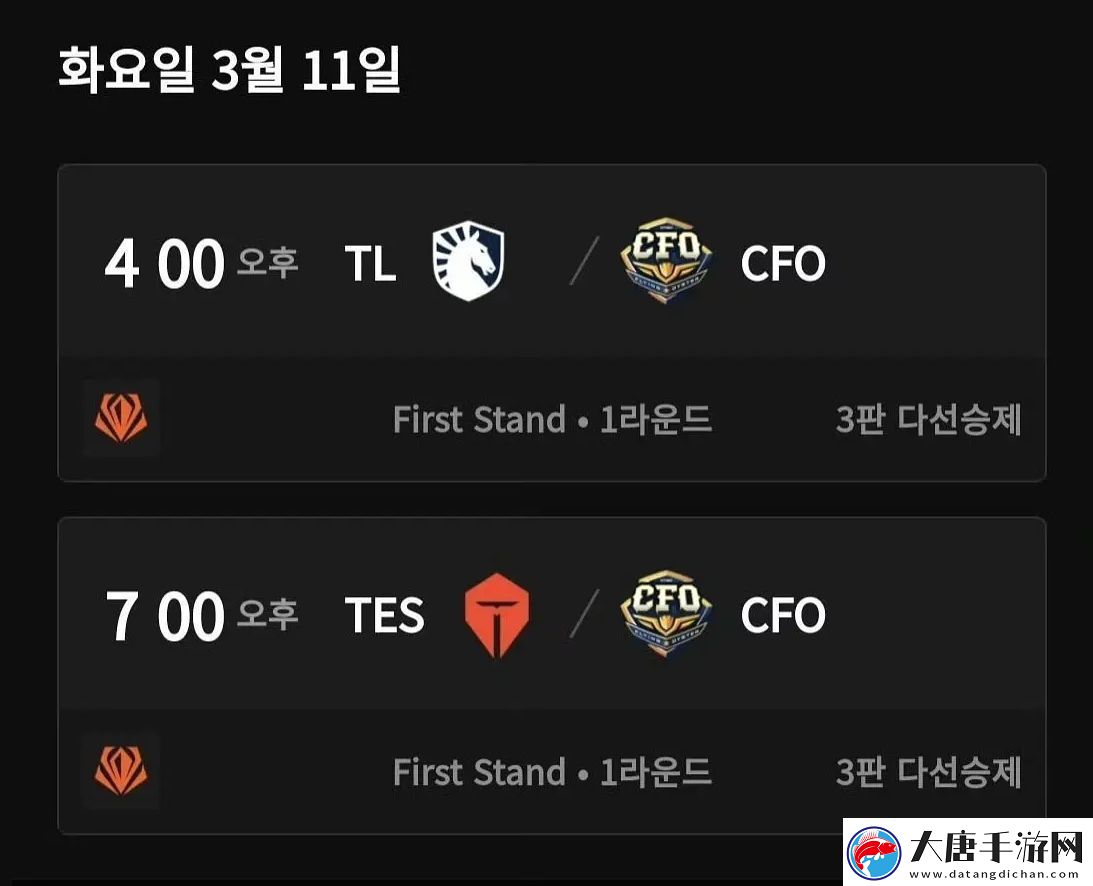Click First Stand • 1라운드 label in second card

pos(552,772)
